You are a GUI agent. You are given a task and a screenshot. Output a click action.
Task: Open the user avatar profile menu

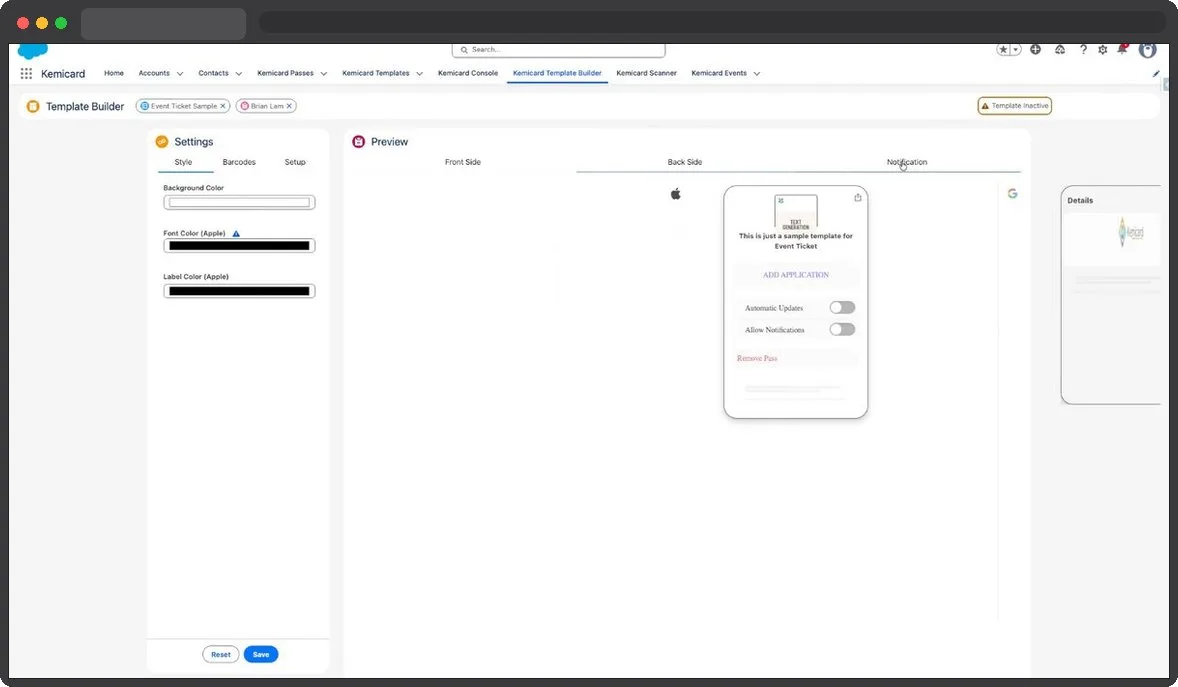tap(1147, 50)
